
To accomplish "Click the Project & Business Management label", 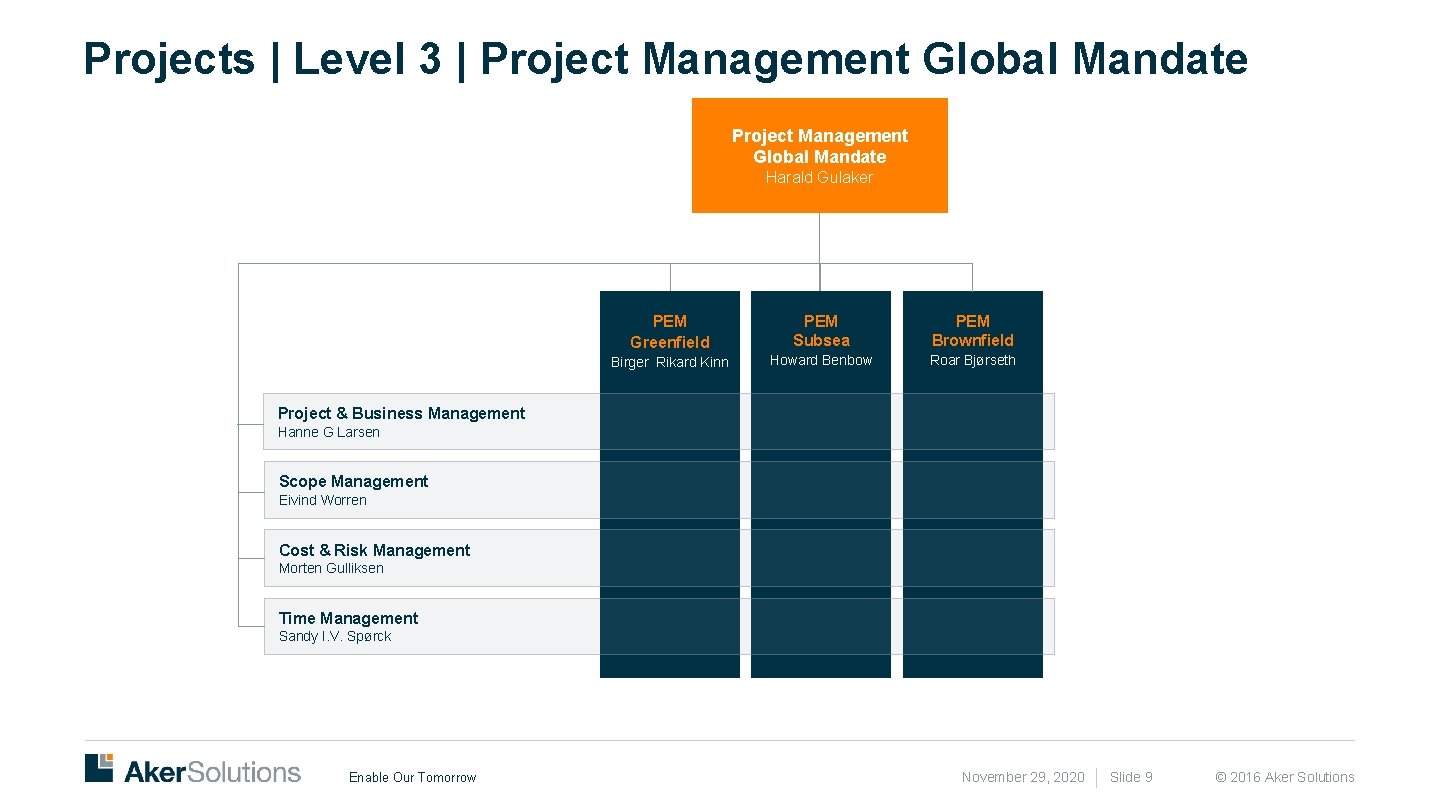I will 401,413.
